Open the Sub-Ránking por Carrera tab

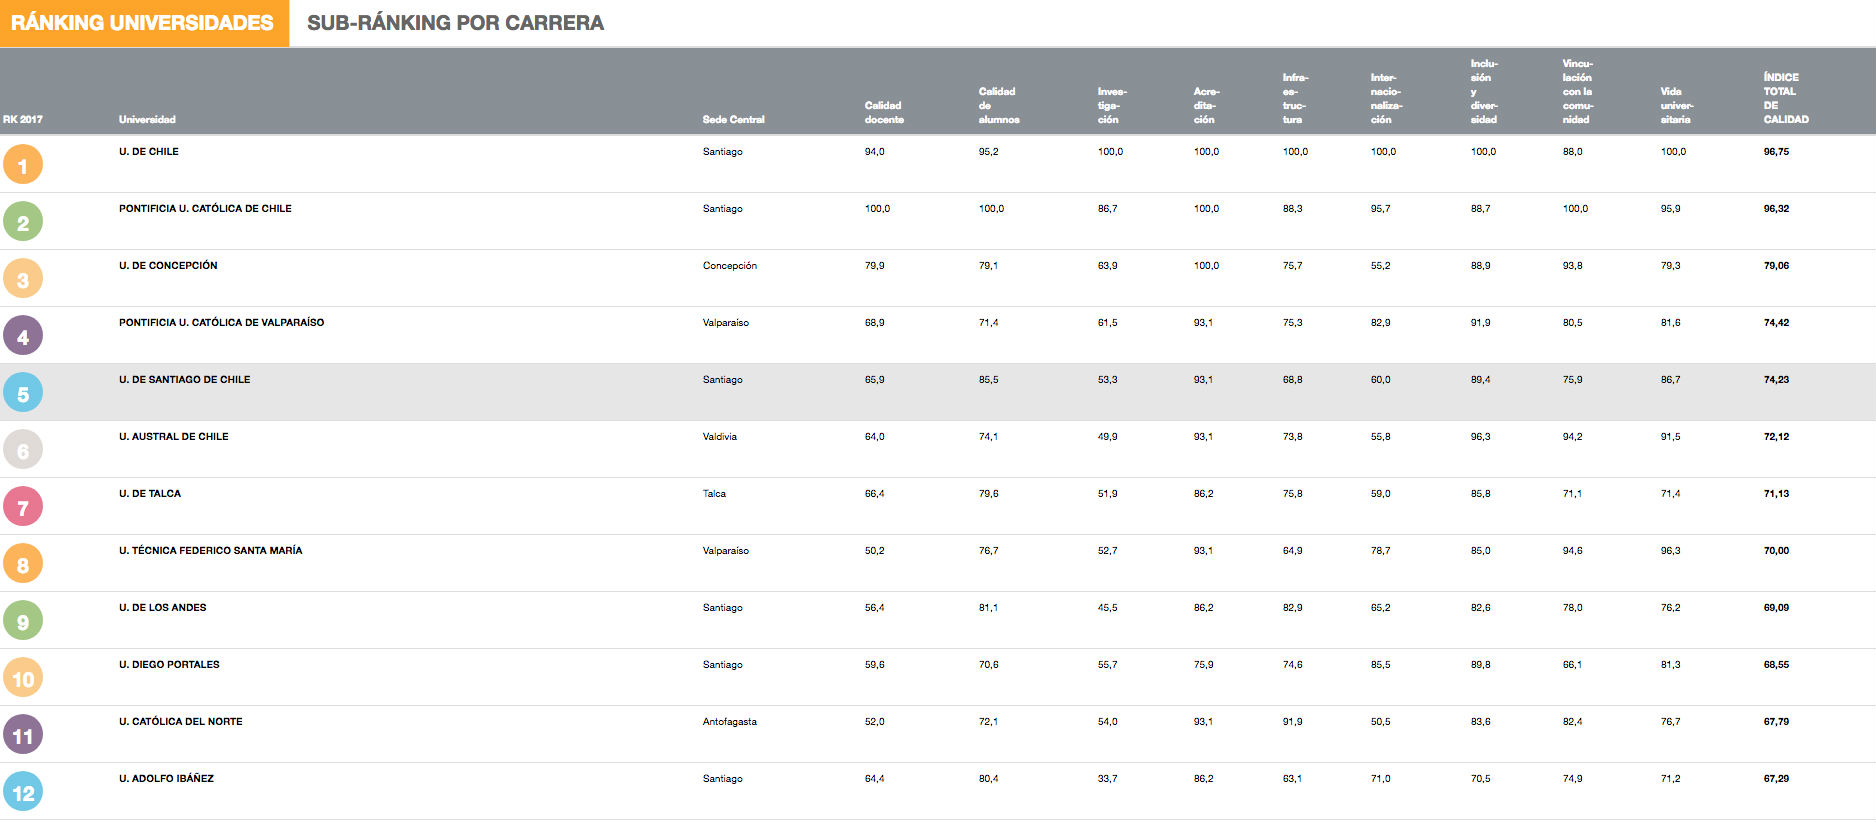tap(455, 23)
